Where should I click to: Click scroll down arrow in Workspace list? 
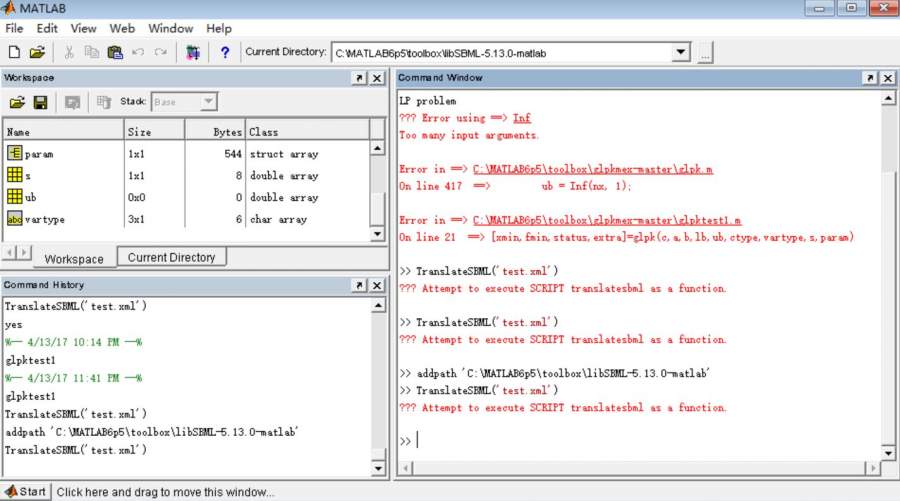pyautogui.click(x=377, y=234)
